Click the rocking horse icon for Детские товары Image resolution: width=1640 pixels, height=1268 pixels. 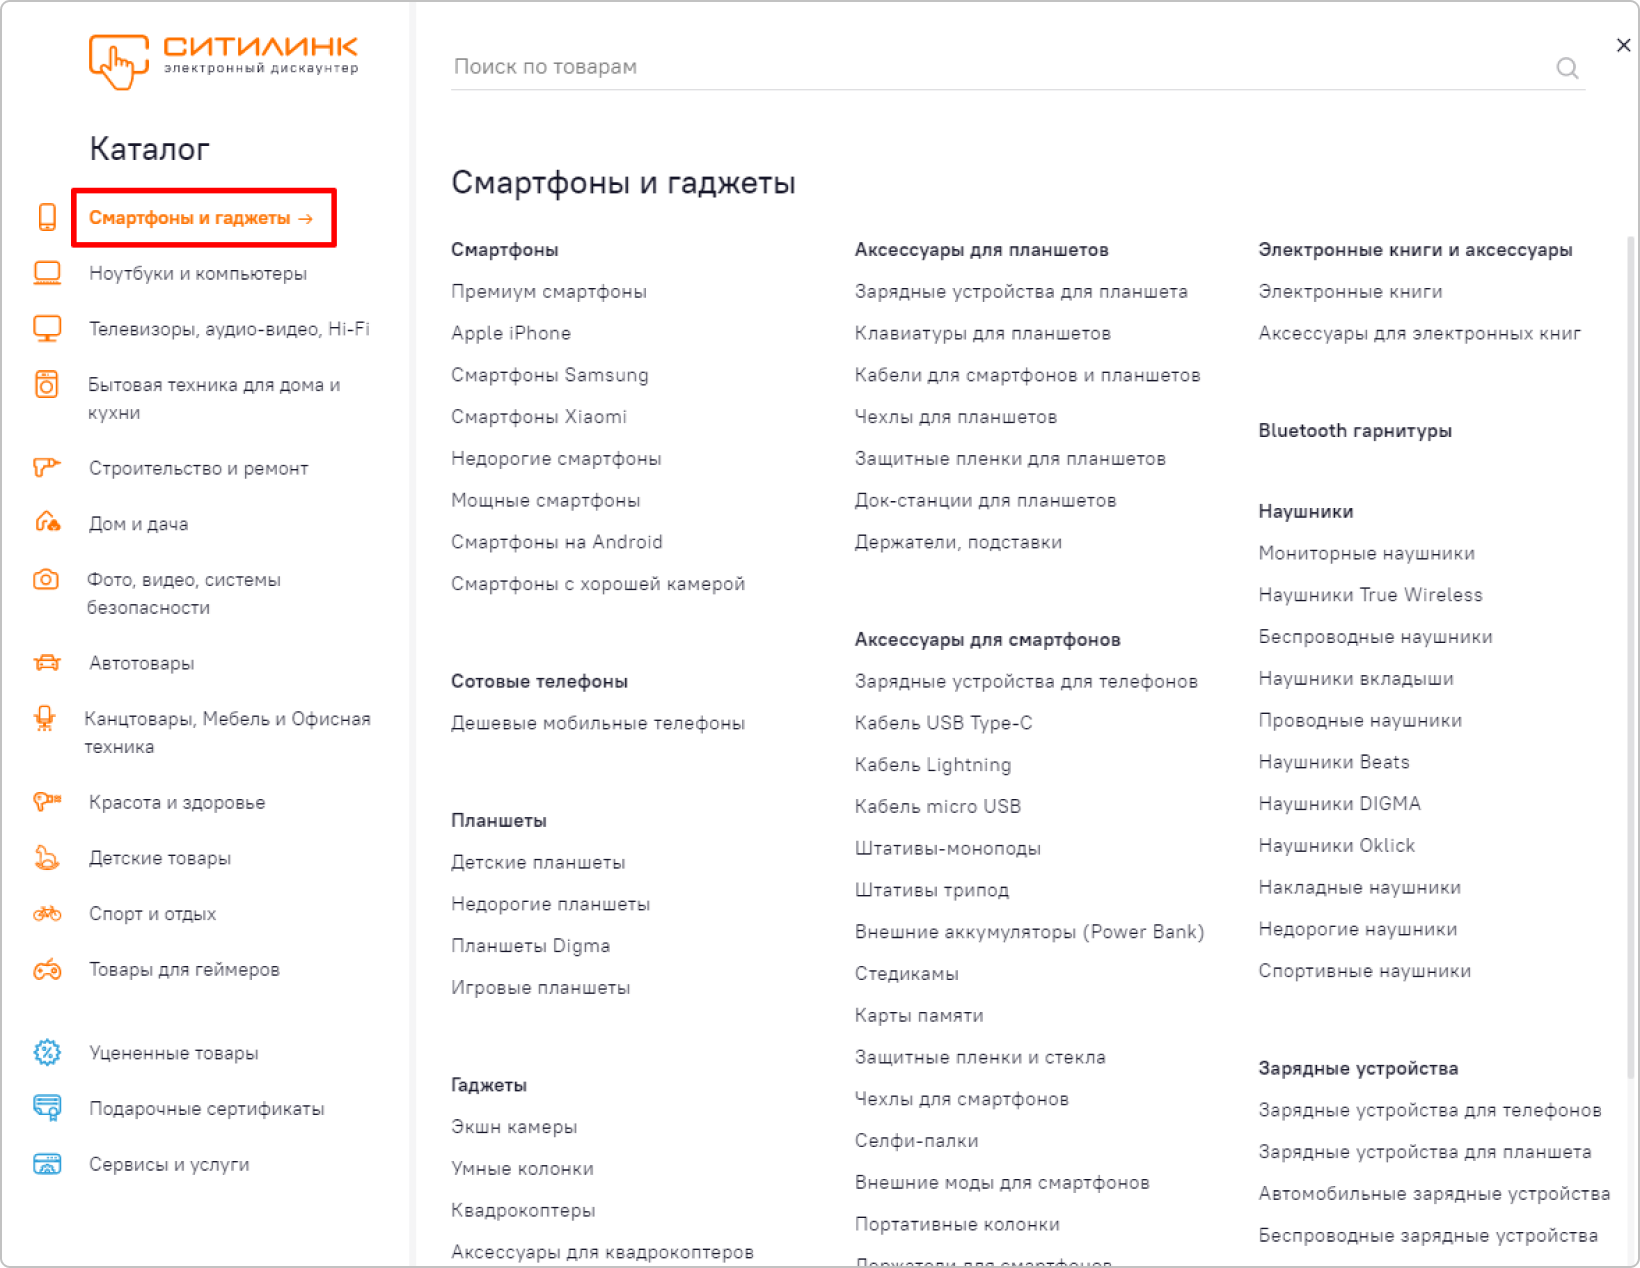point(47,857)
